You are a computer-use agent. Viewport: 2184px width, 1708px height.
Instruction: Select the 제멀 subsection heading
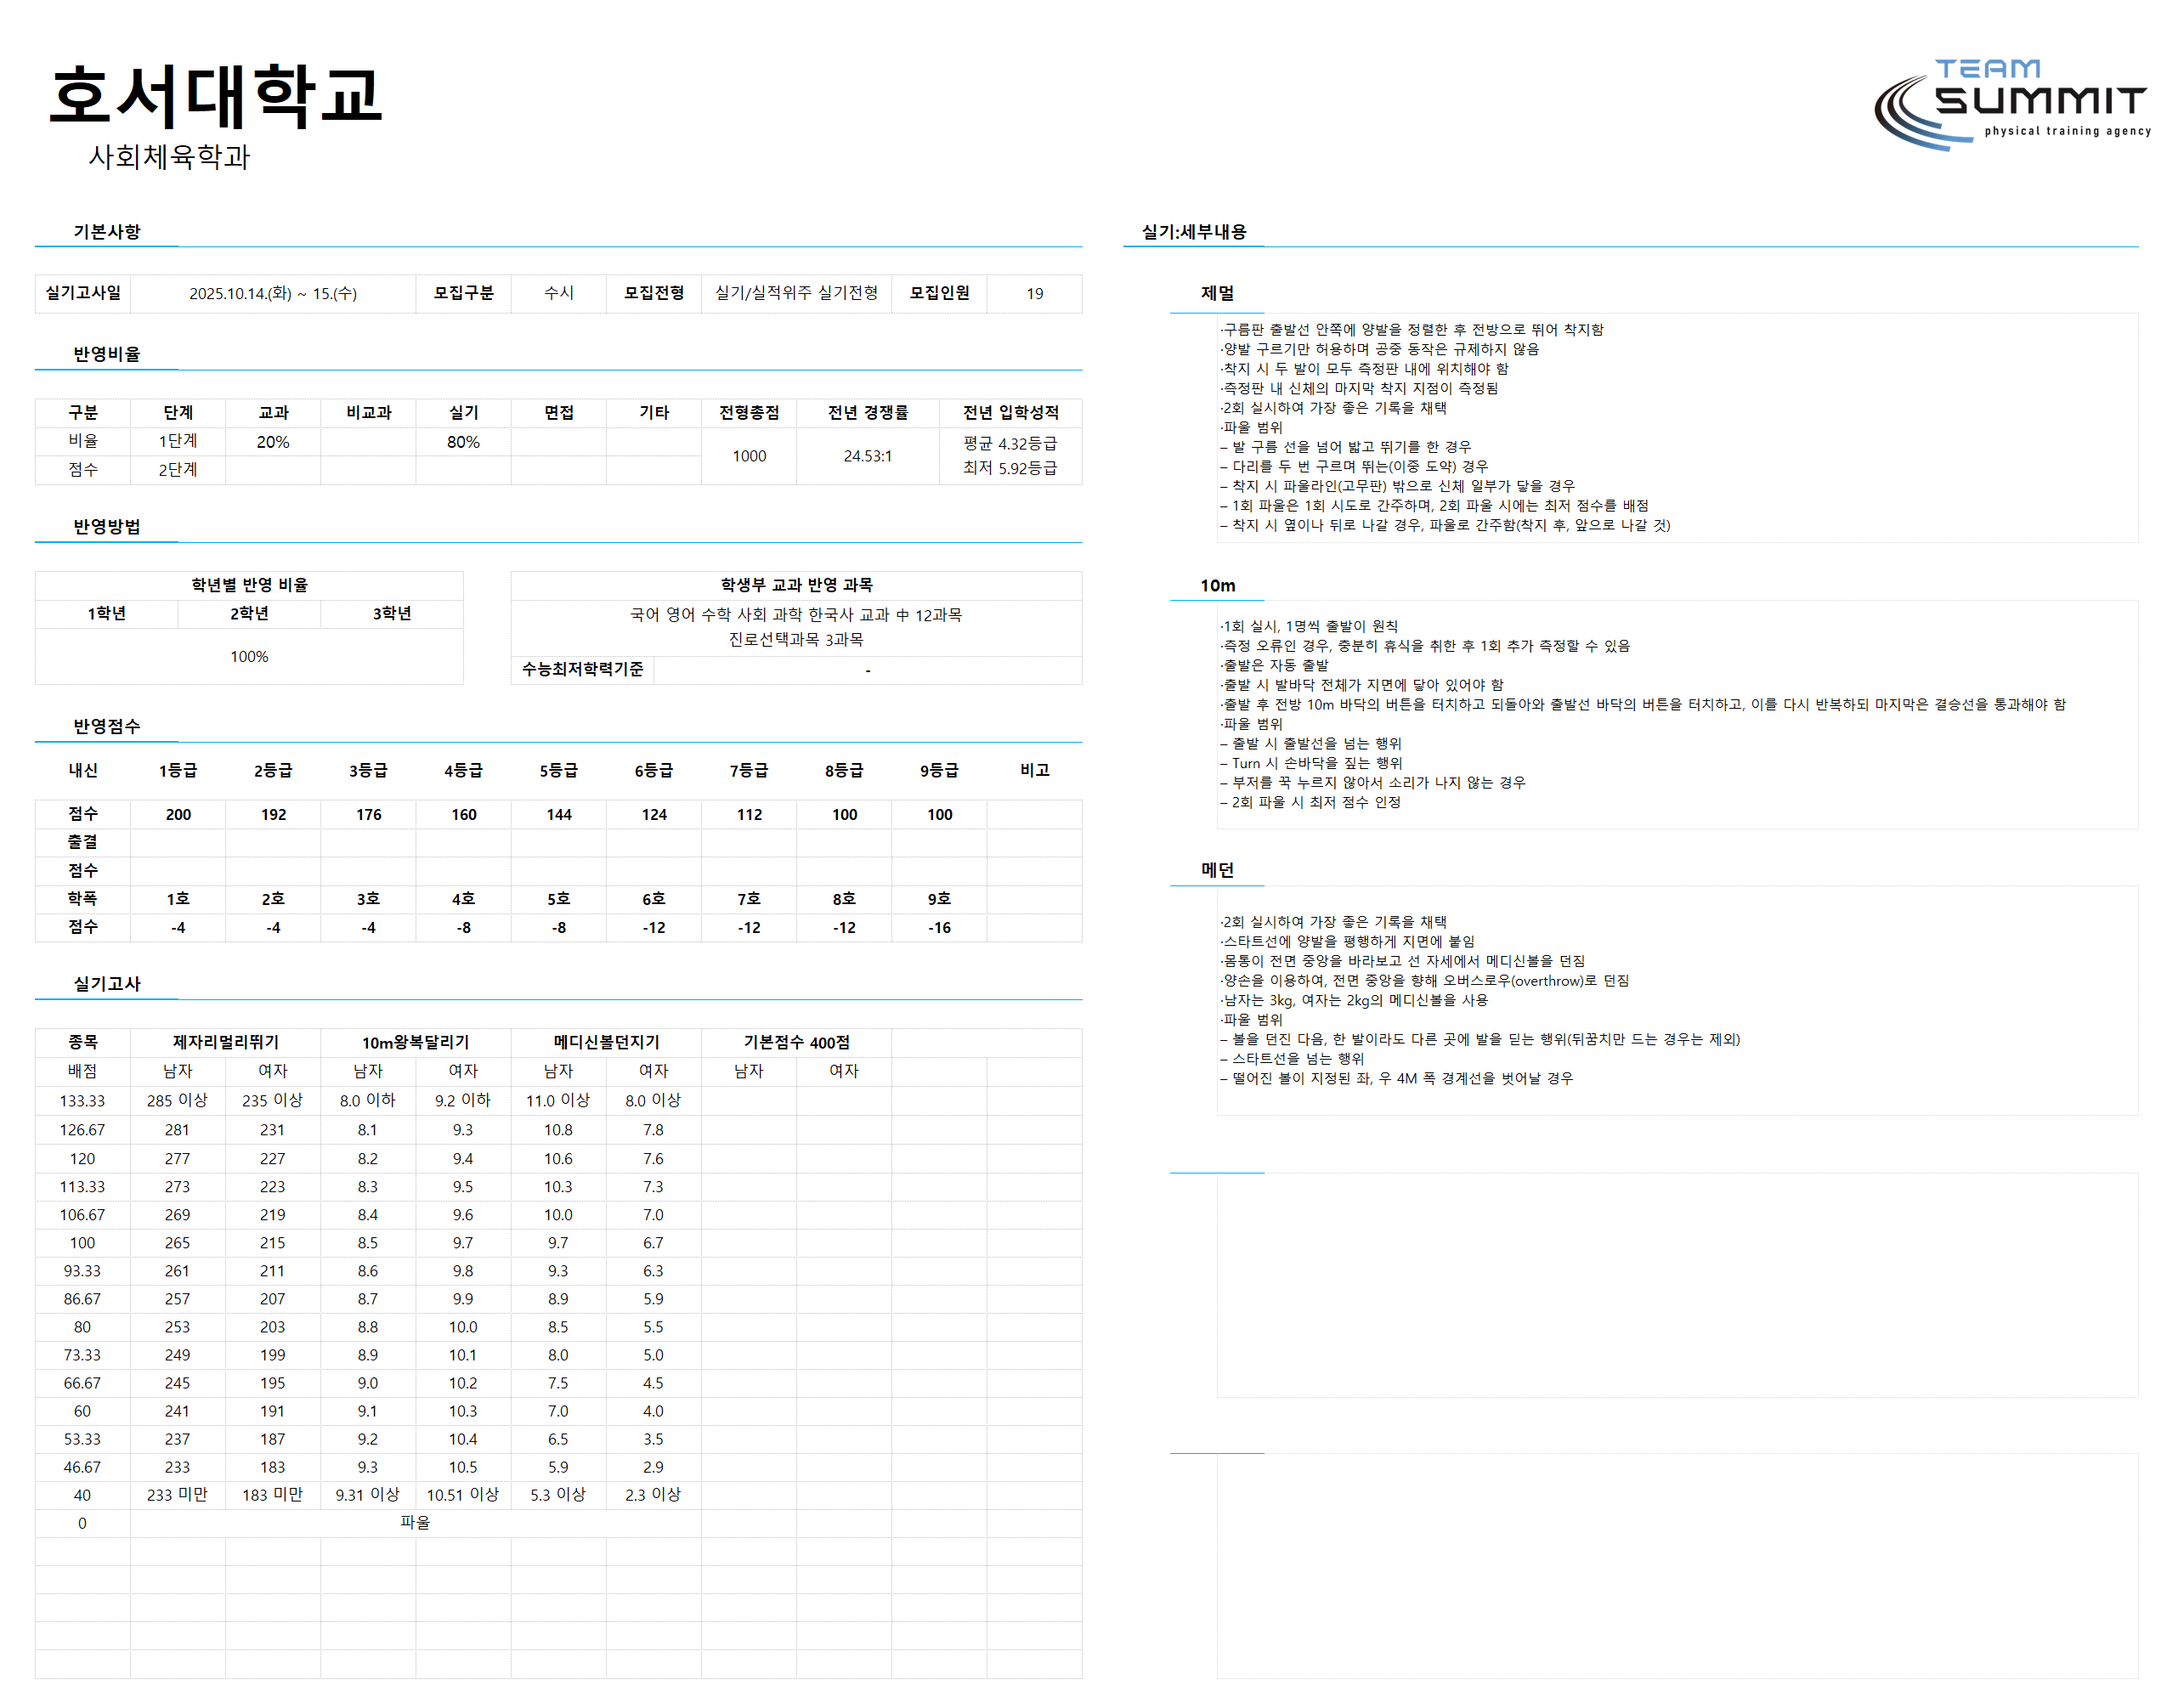coord(1218,293)
